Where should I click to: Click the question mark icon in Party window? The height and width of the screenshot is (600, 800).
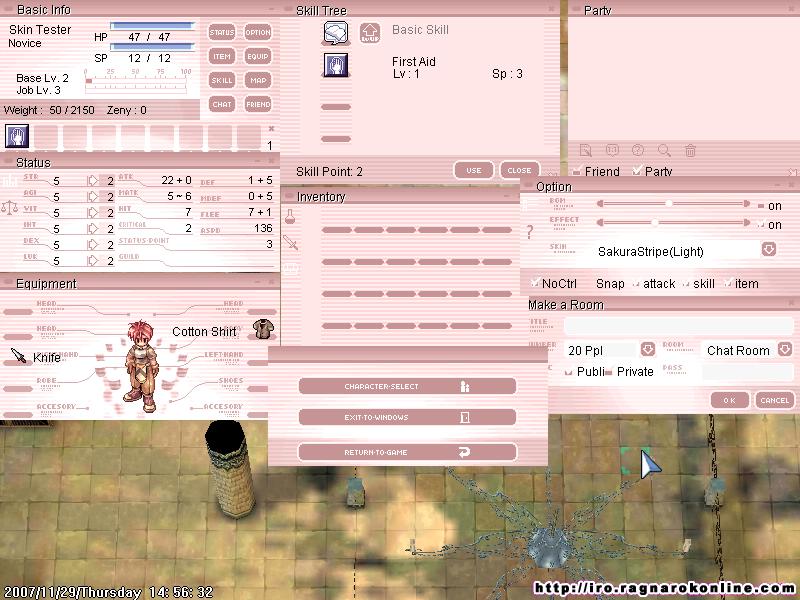point(638,150)
